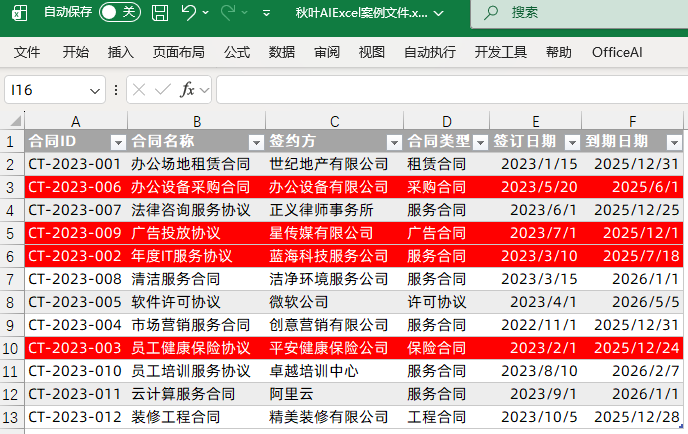688x434 pixels.
Task: Open the 合同ID filter dropdown
Action: coord(118,142)
